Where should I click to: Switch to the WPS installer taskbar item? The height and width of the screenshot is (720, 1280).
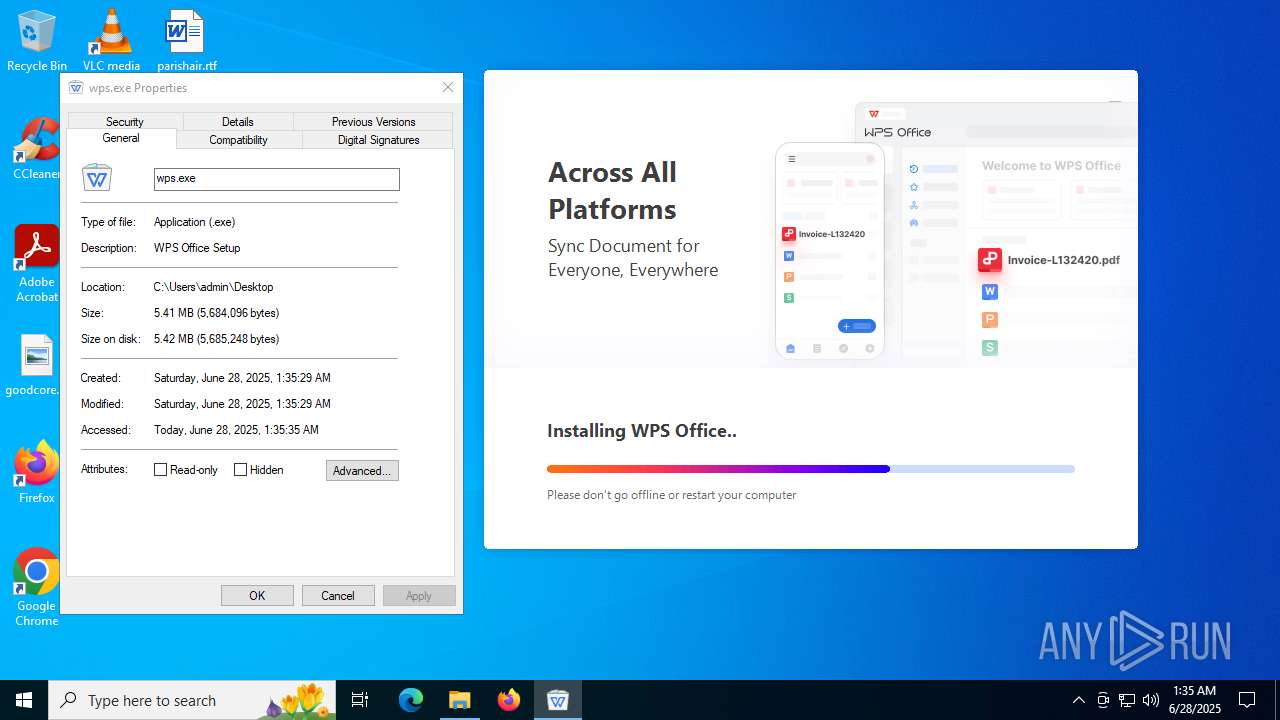pos(558,700)
